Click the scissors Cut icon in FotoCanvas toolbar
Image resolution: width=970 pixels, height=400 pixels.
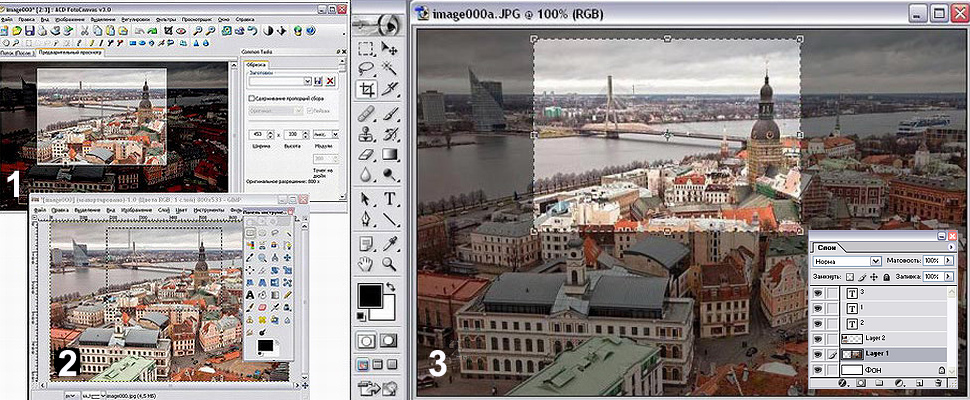click(x=84, y=30)
